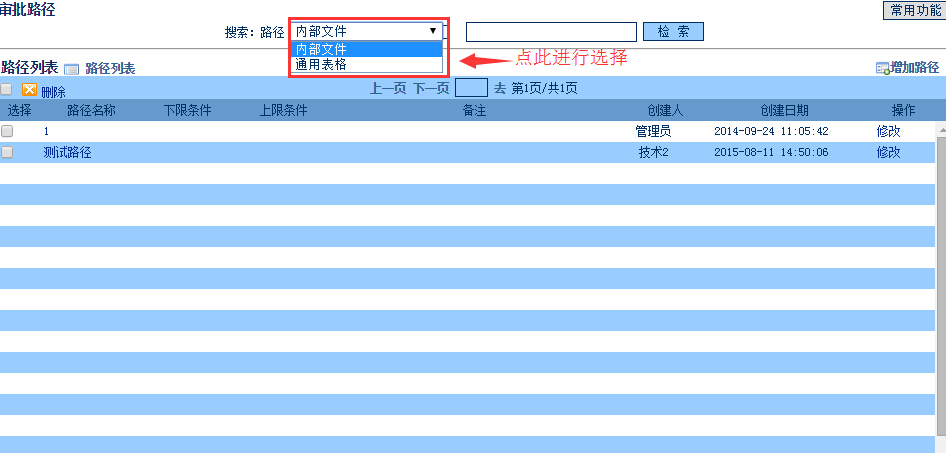Click the 创建日期 column header
Image resolution: width=946 pixels, height=453 pixels.
tap(784, 110)
